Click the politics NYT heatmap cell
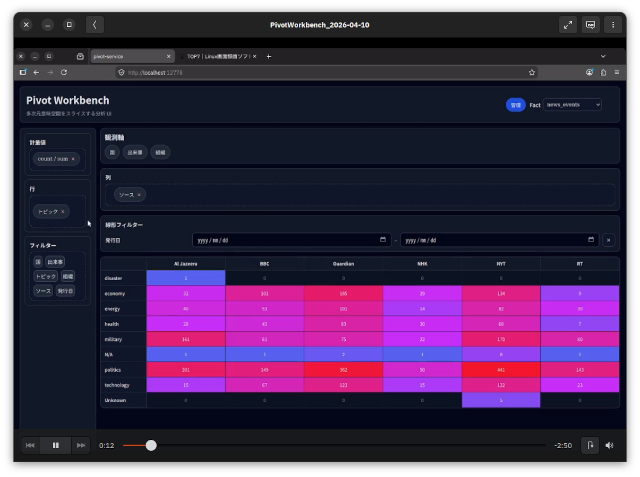The width and height of the screenshot is (640, 477). [501, 370]
